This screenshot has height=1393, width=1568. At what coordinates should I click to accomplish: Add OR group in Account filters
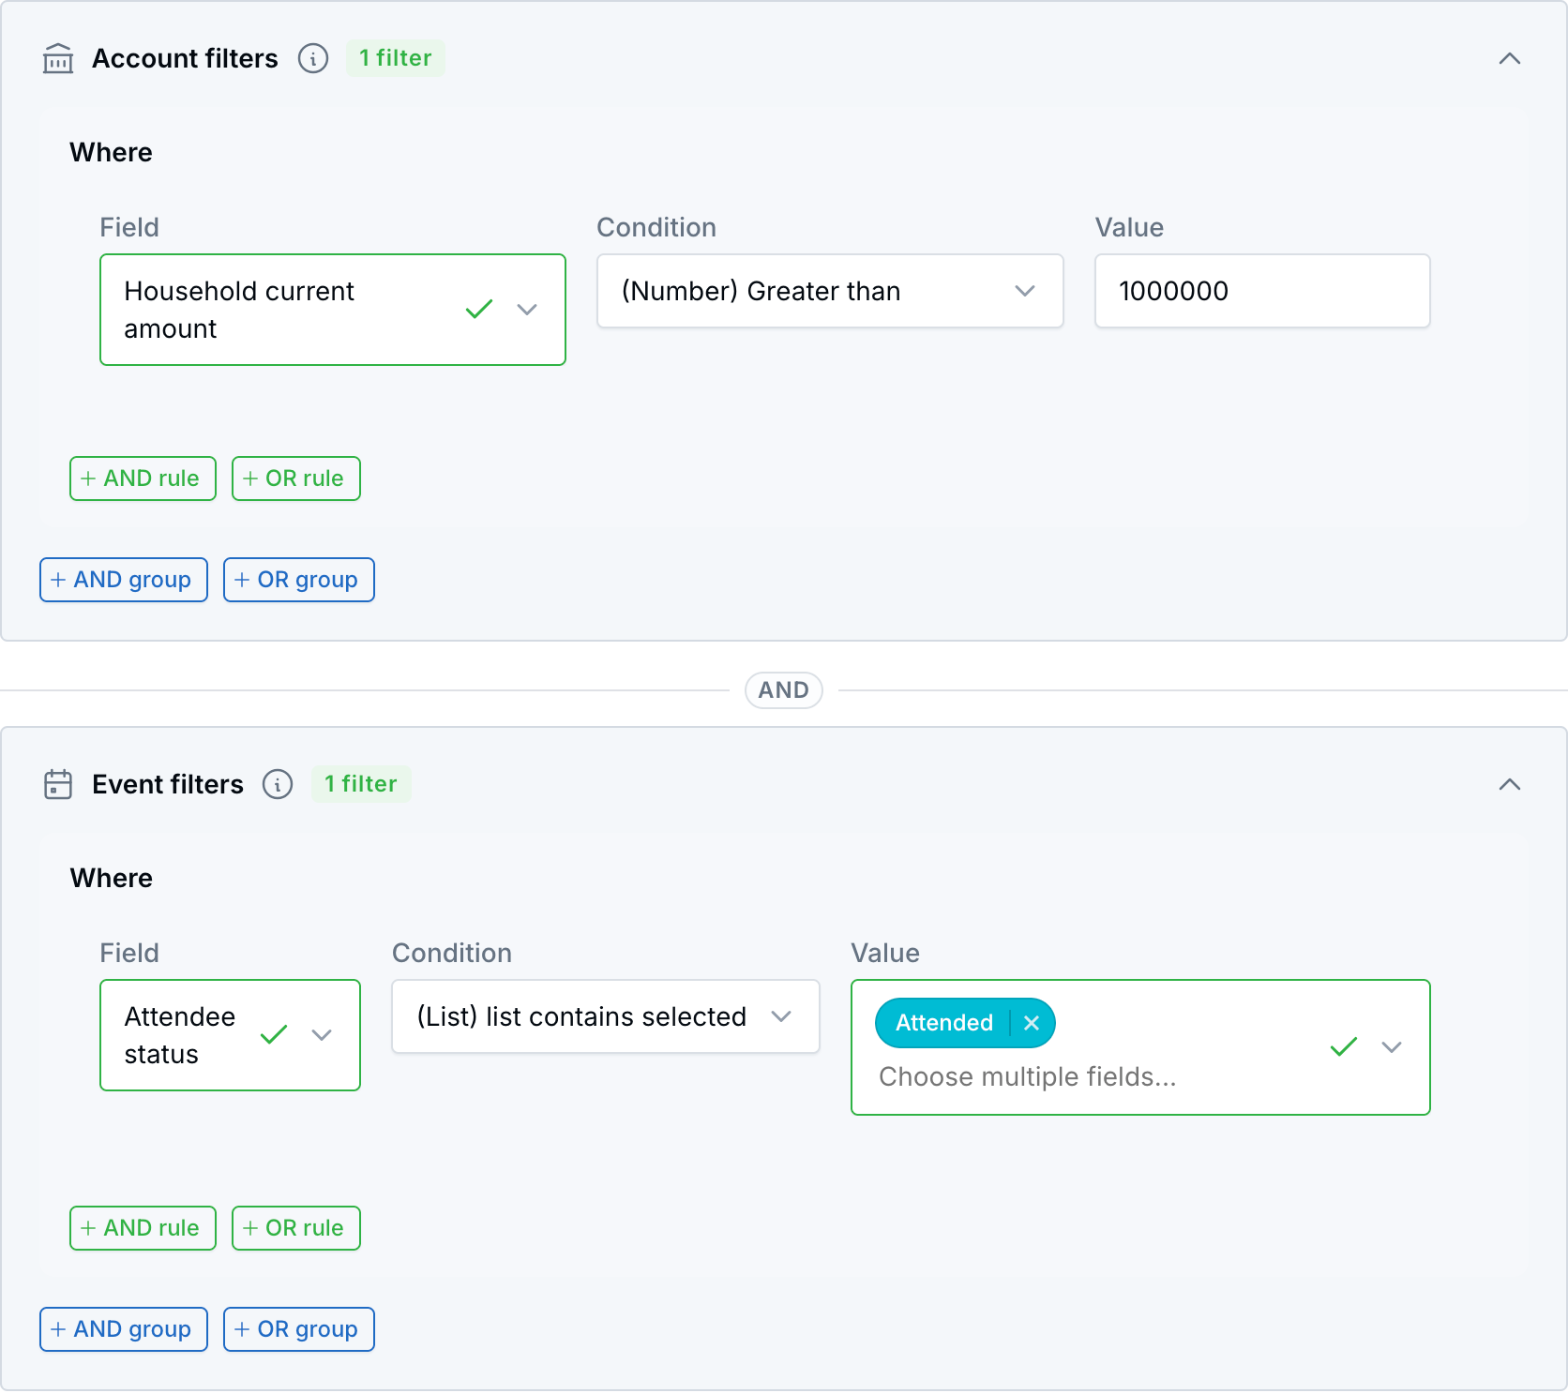(x=299, y=581)
